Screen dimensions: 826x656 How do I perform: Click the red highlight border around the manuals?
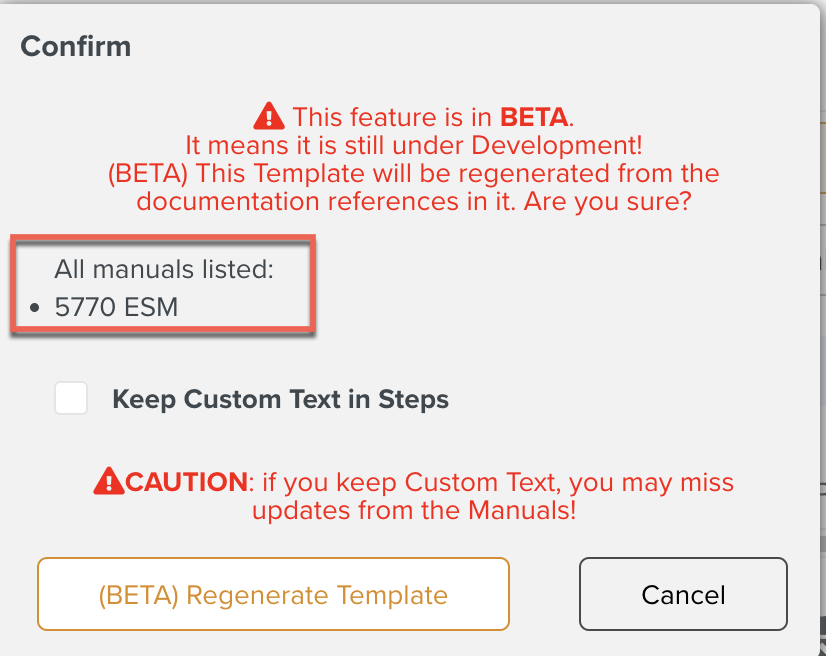click(x=162, y=240)
